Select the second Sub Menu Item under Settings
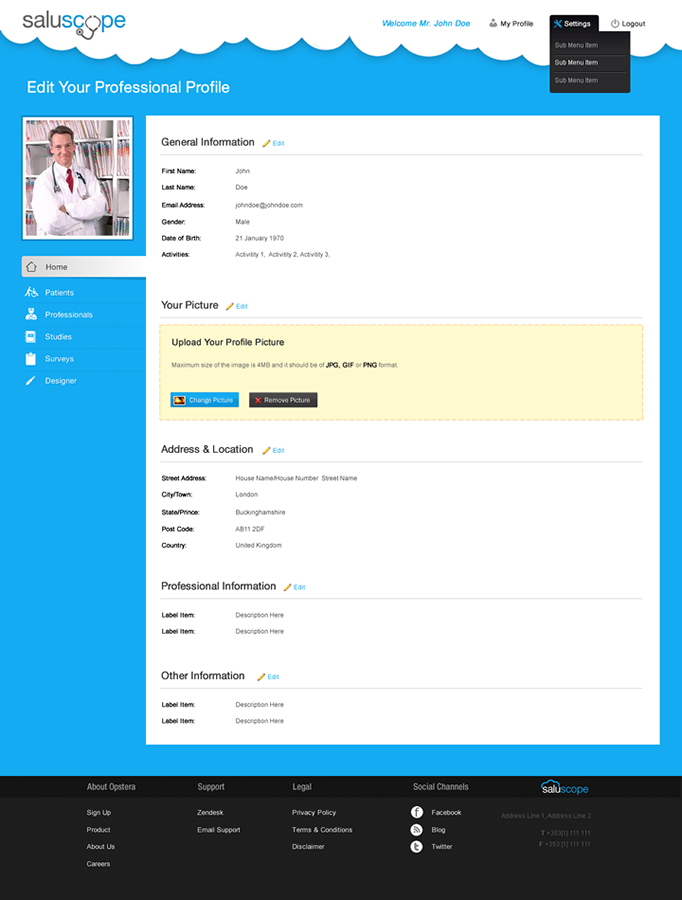 click(x=576, y=62)
